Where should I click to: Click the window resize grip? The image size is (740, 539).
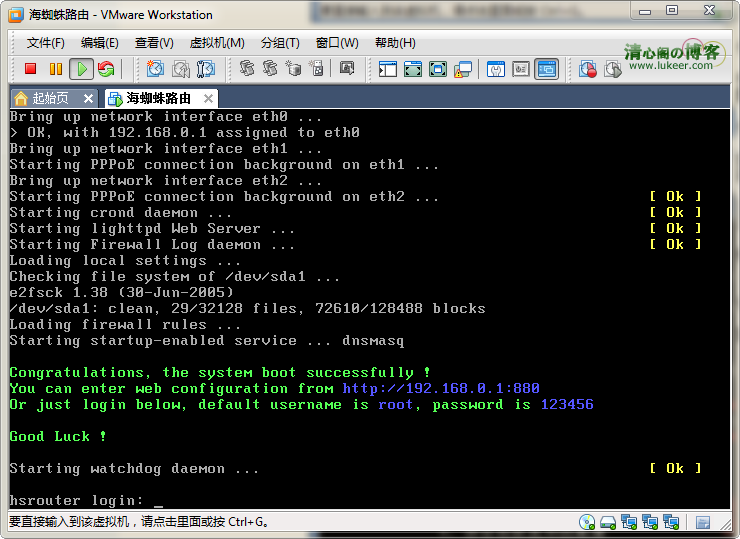coord(725,524)
